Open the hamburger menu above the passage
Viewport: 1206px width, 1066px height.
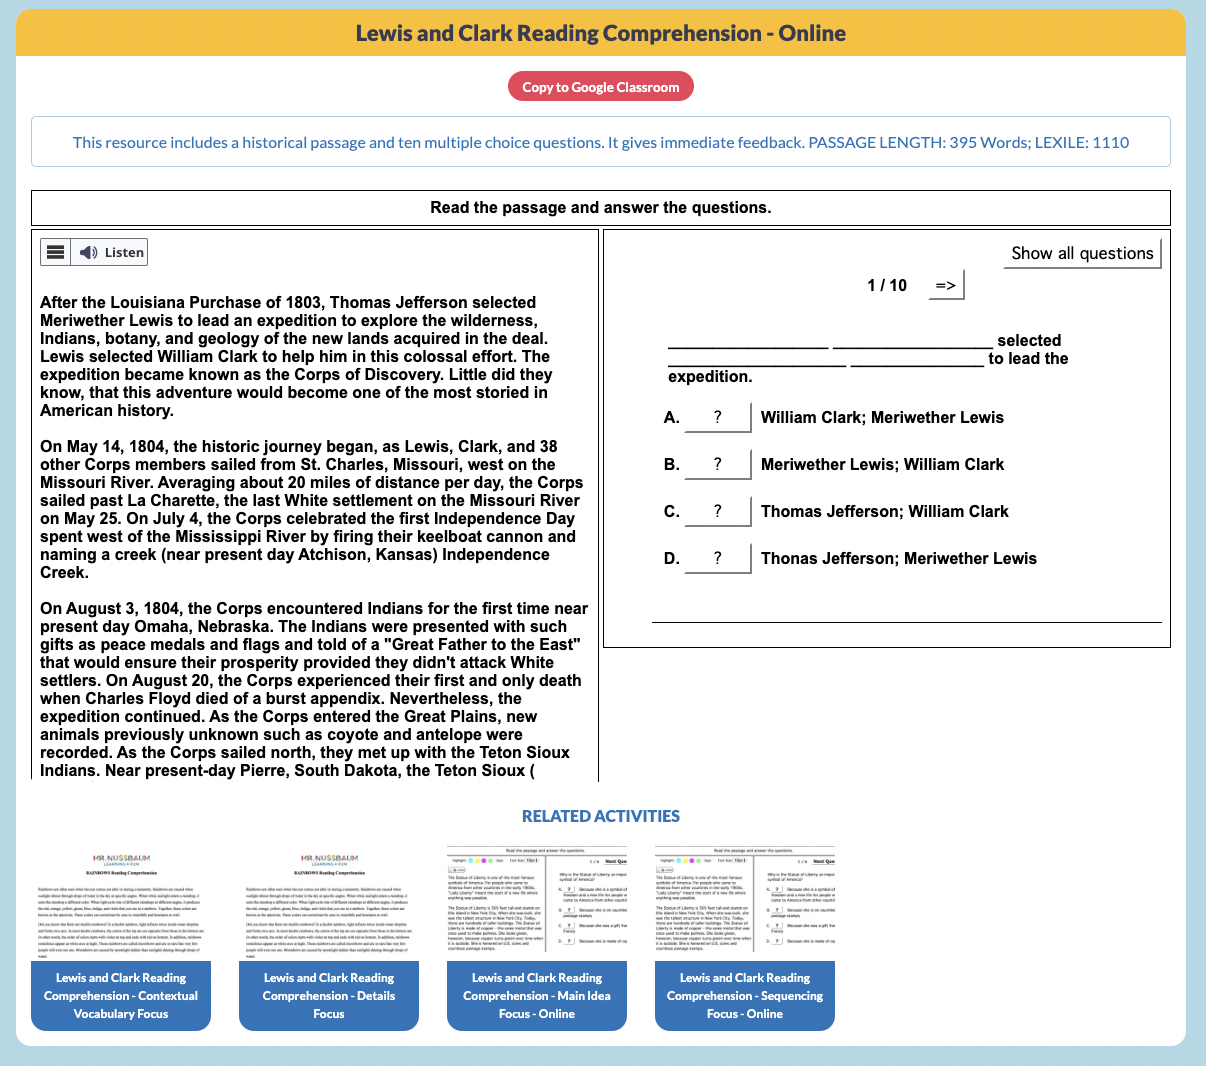[x=55, y=251]
